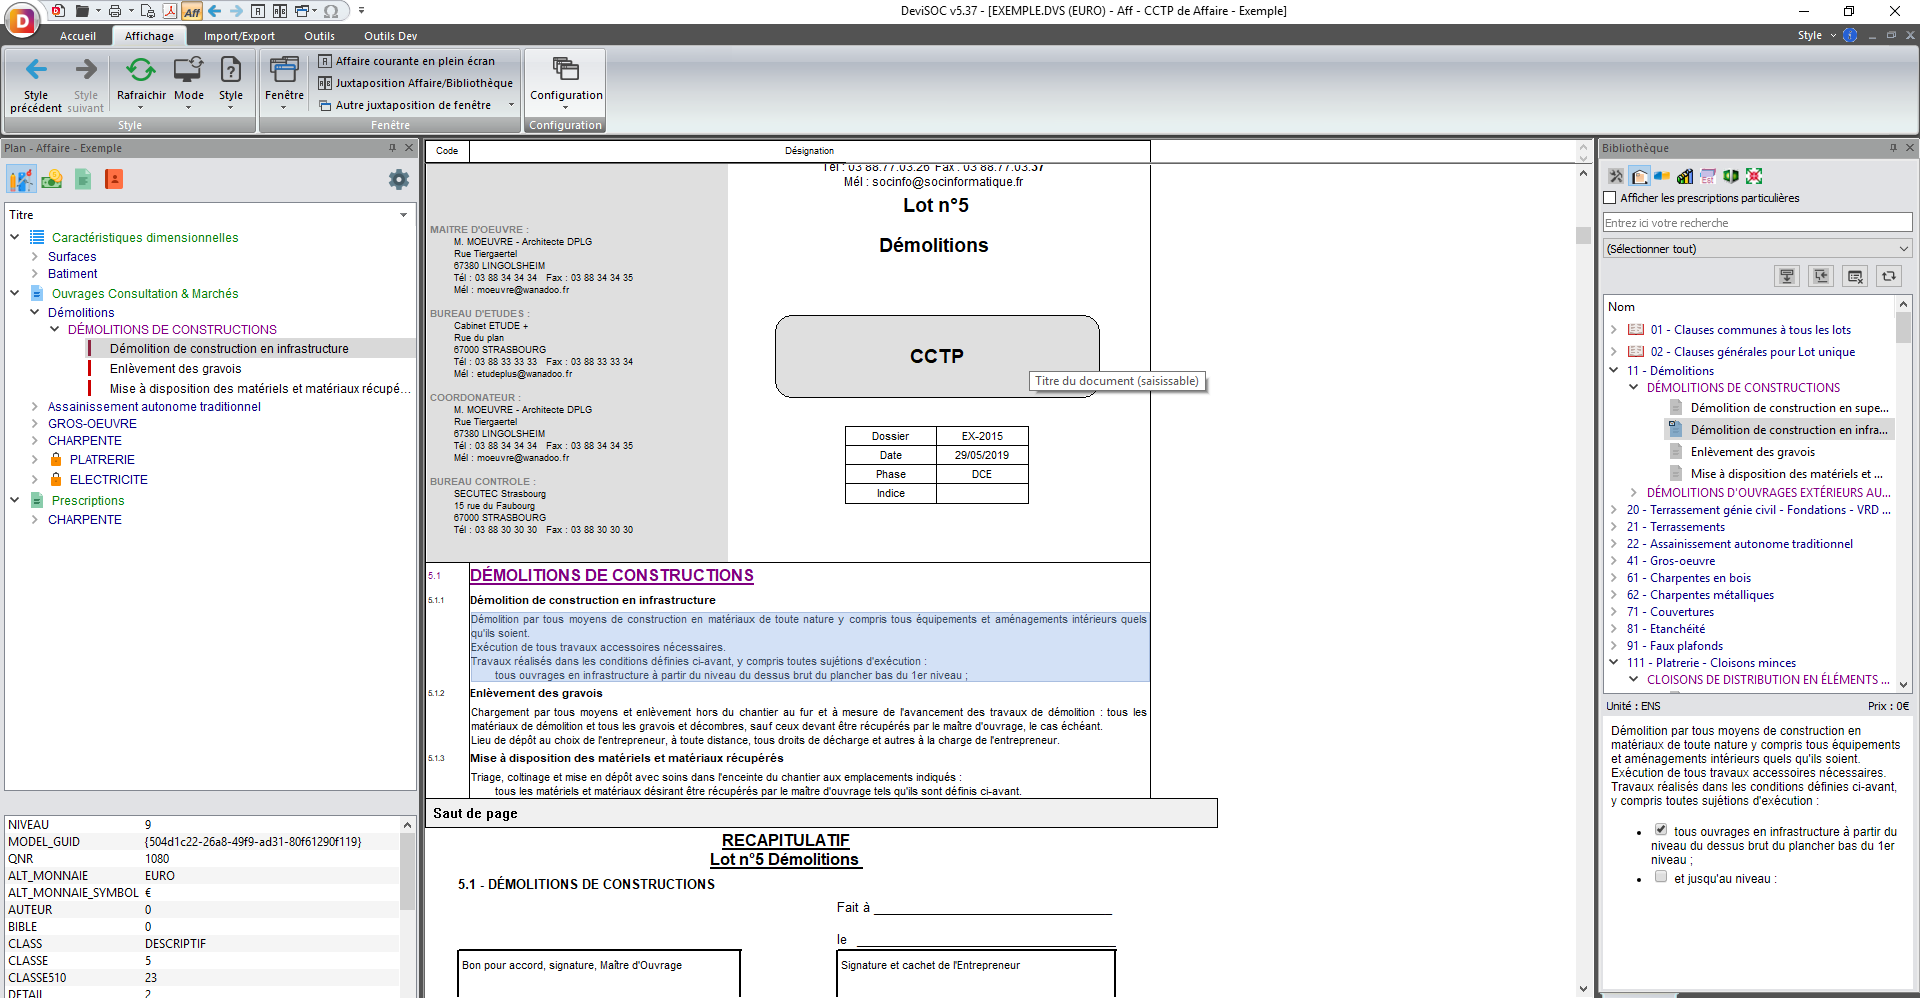The image size is (1920, 998).
Task: Click Juxtaposition Affaire/Bibliothèque button
Action: 415,83
